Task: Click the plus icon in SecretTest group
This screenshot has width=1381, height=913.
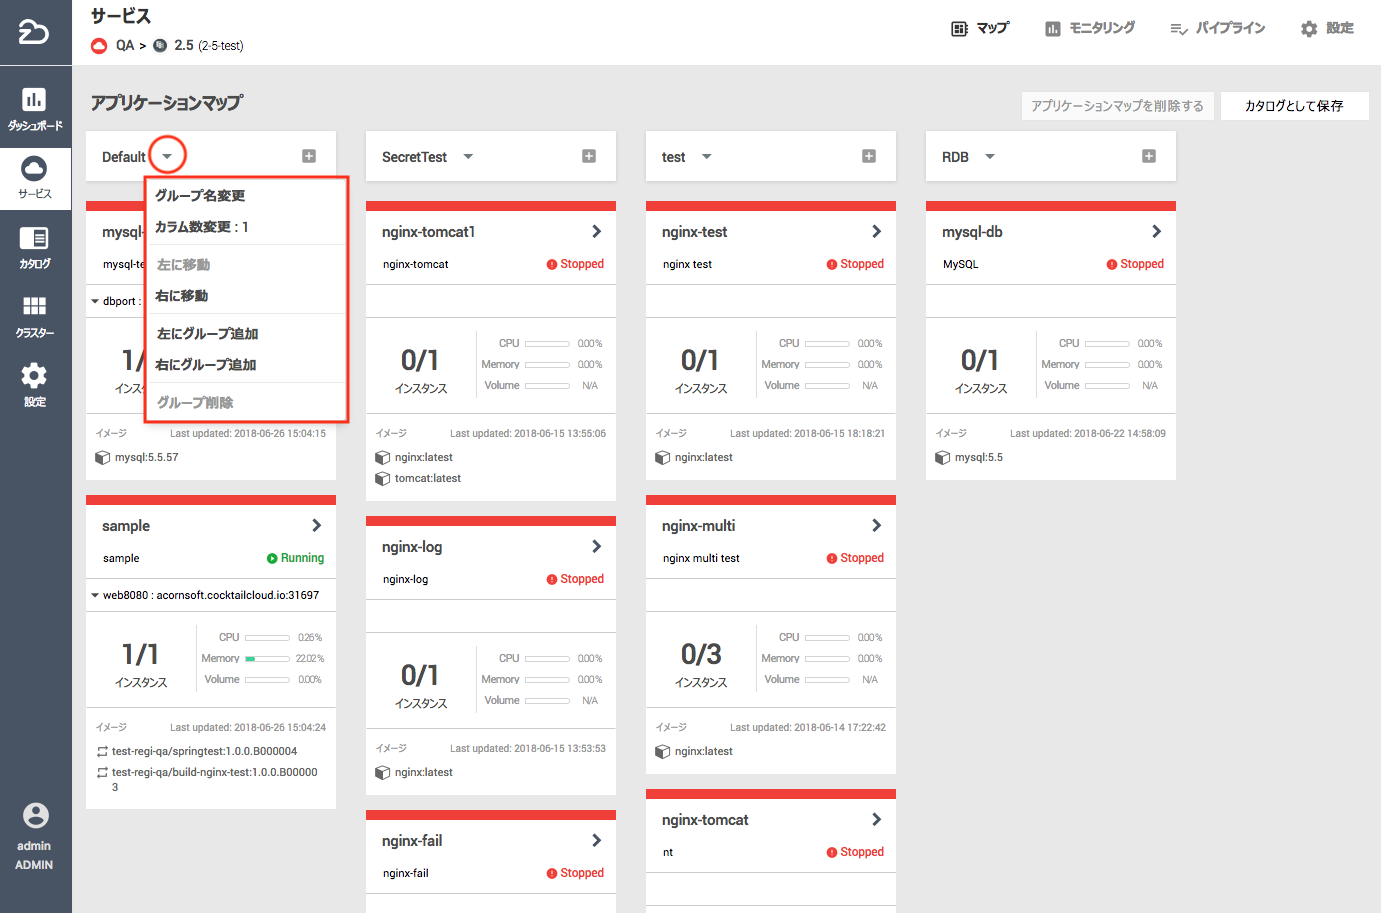Action: [589, 156]
